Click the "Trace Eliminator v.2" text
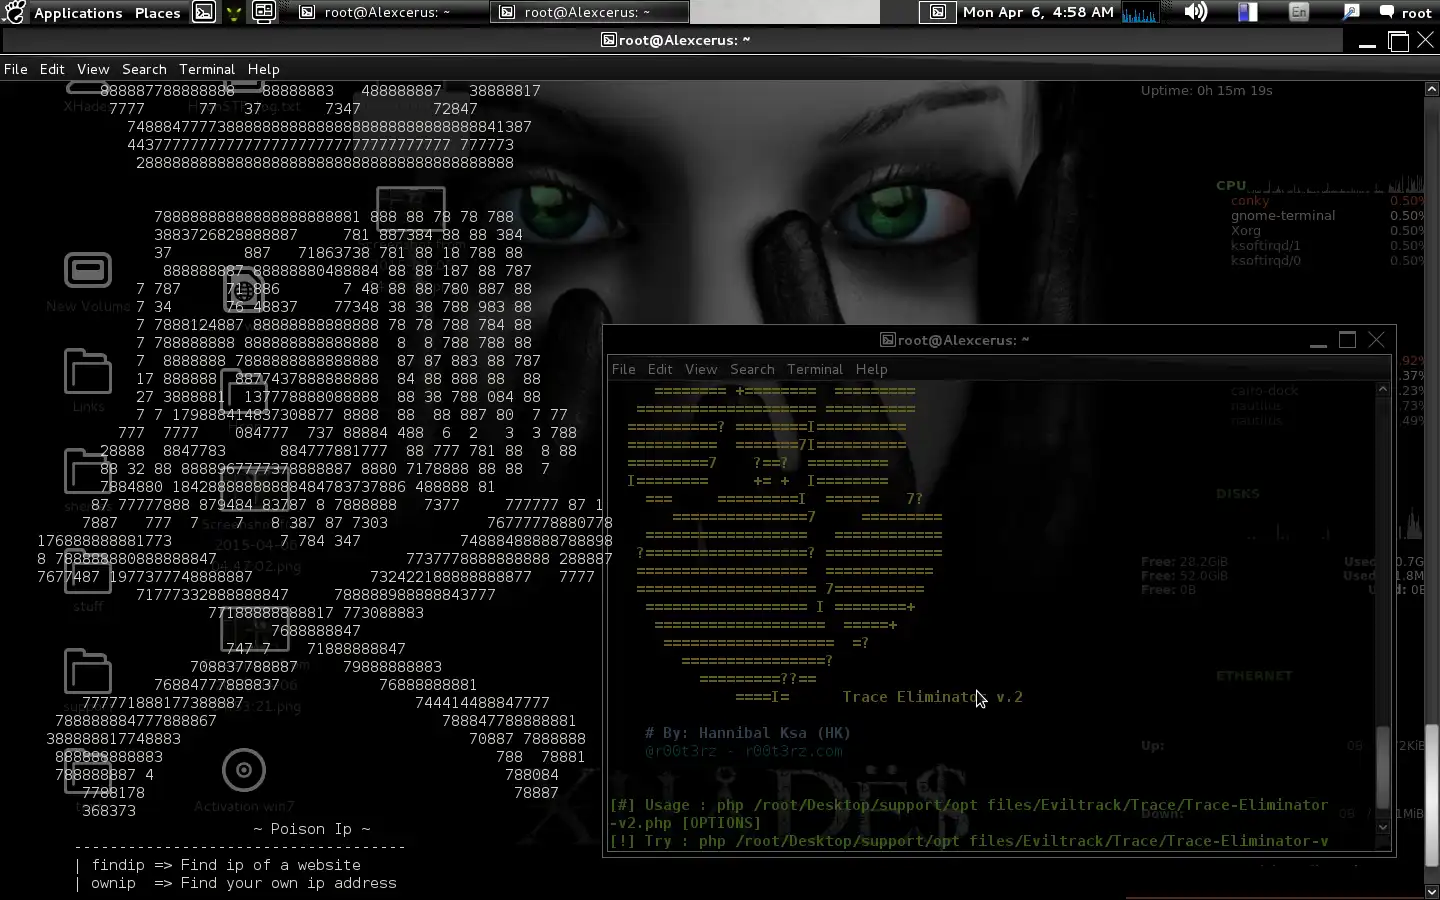The image size is (1440, 900). (932, 697)
